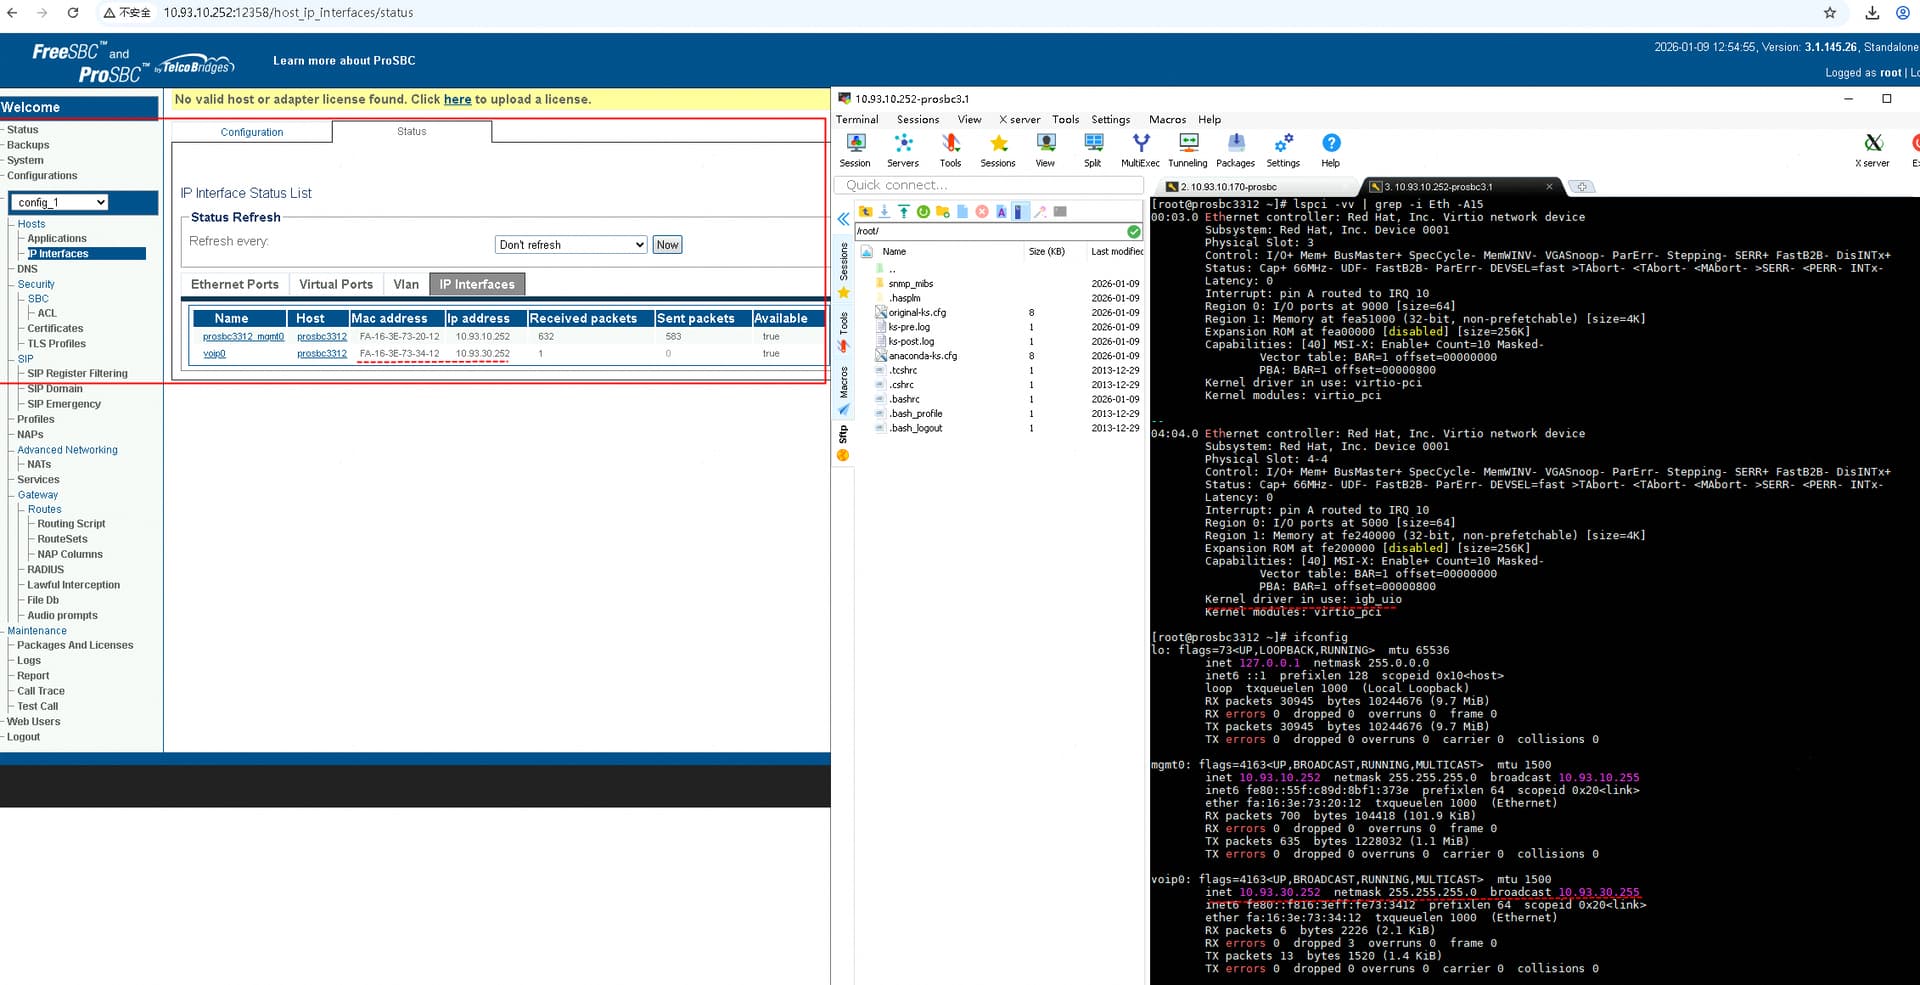Viewport: 1920px width, 985px height.
Task: Refresh SFTP folder with green icon
Action: tap(923, 212)
